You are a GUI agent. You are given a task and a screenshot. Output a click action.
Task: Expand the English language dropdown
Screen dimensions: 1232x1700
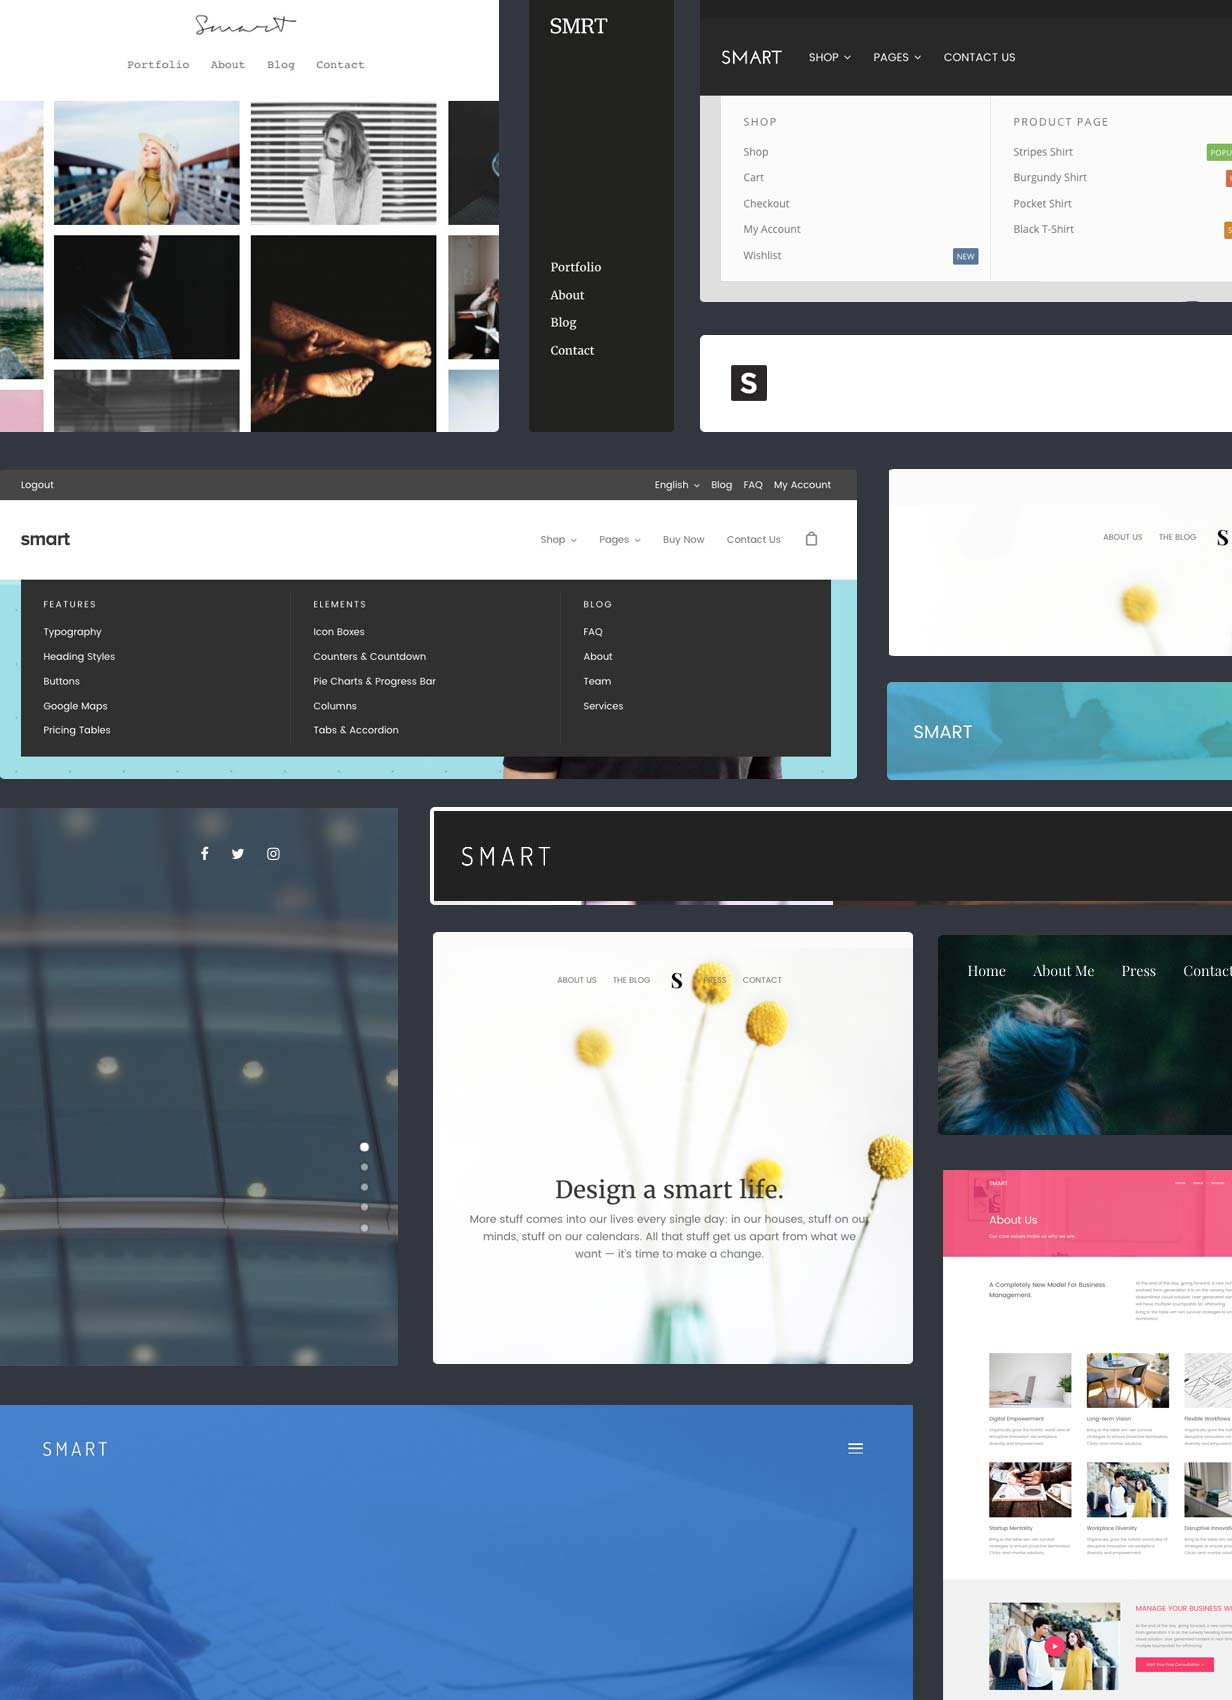point(676,485)
